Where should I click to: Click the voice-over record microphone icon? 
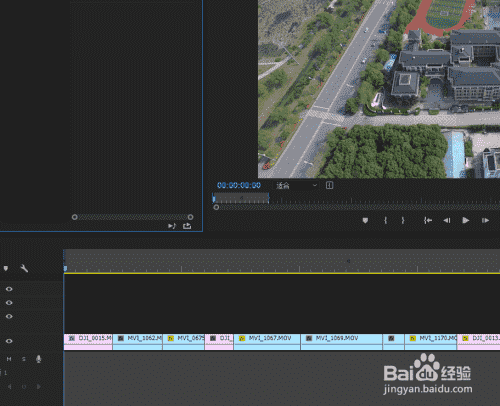pyautogui.click(x=39, y=359)
